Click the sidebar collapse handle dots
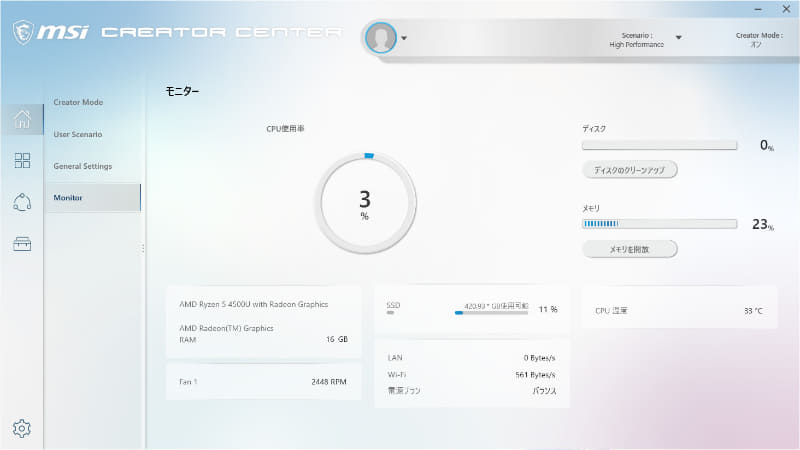This screenshot has height=450, width=800. click(x=143, y=248)
